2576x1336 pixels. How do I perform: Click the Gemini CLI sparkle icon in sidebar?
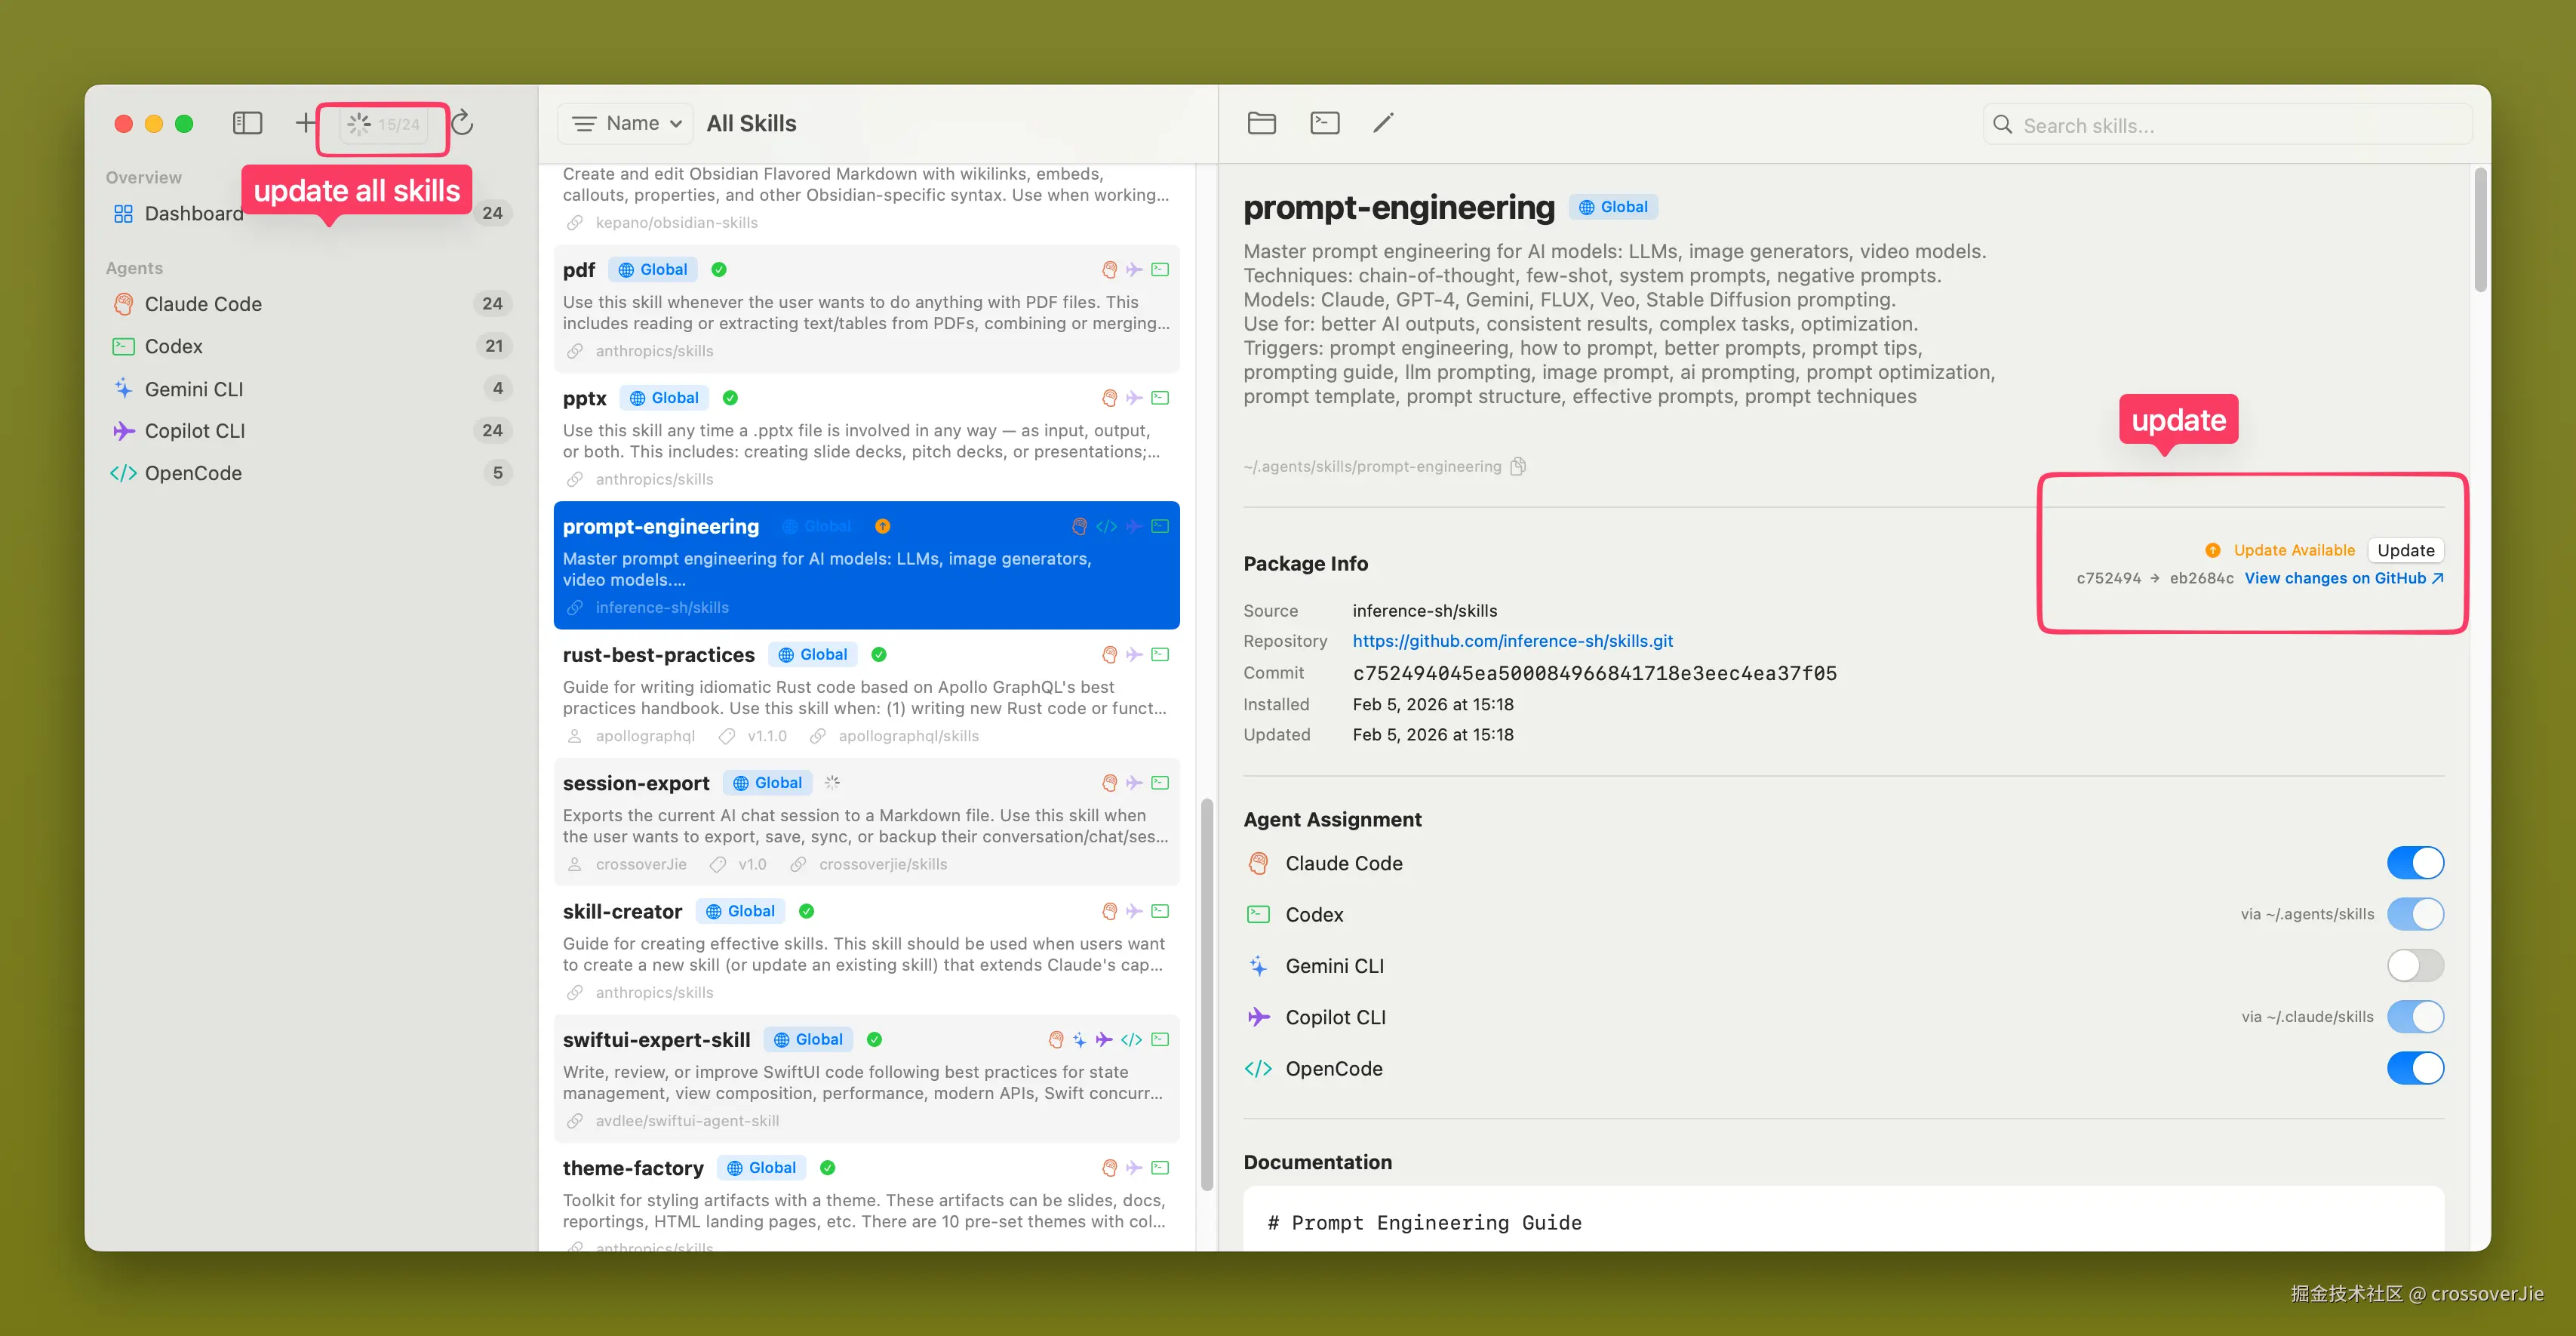pos(123,388)
